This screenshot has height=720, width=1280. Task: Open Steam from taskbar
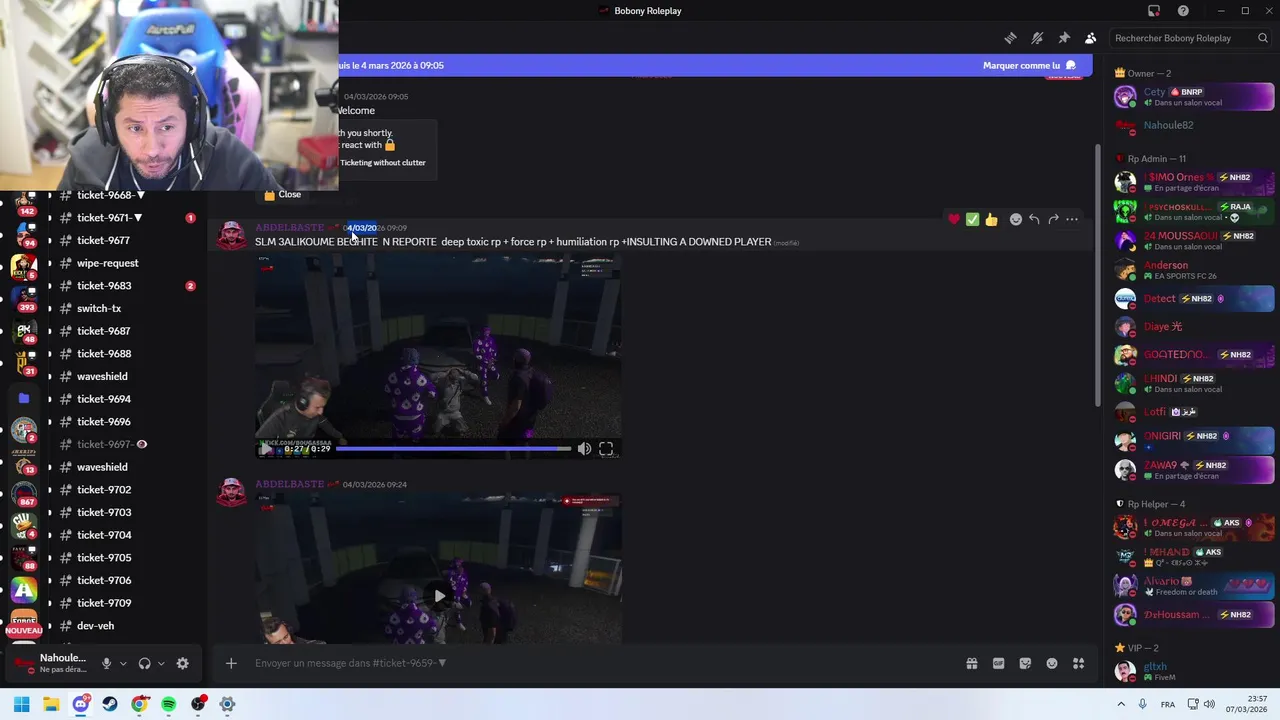[x=110, y=704]
